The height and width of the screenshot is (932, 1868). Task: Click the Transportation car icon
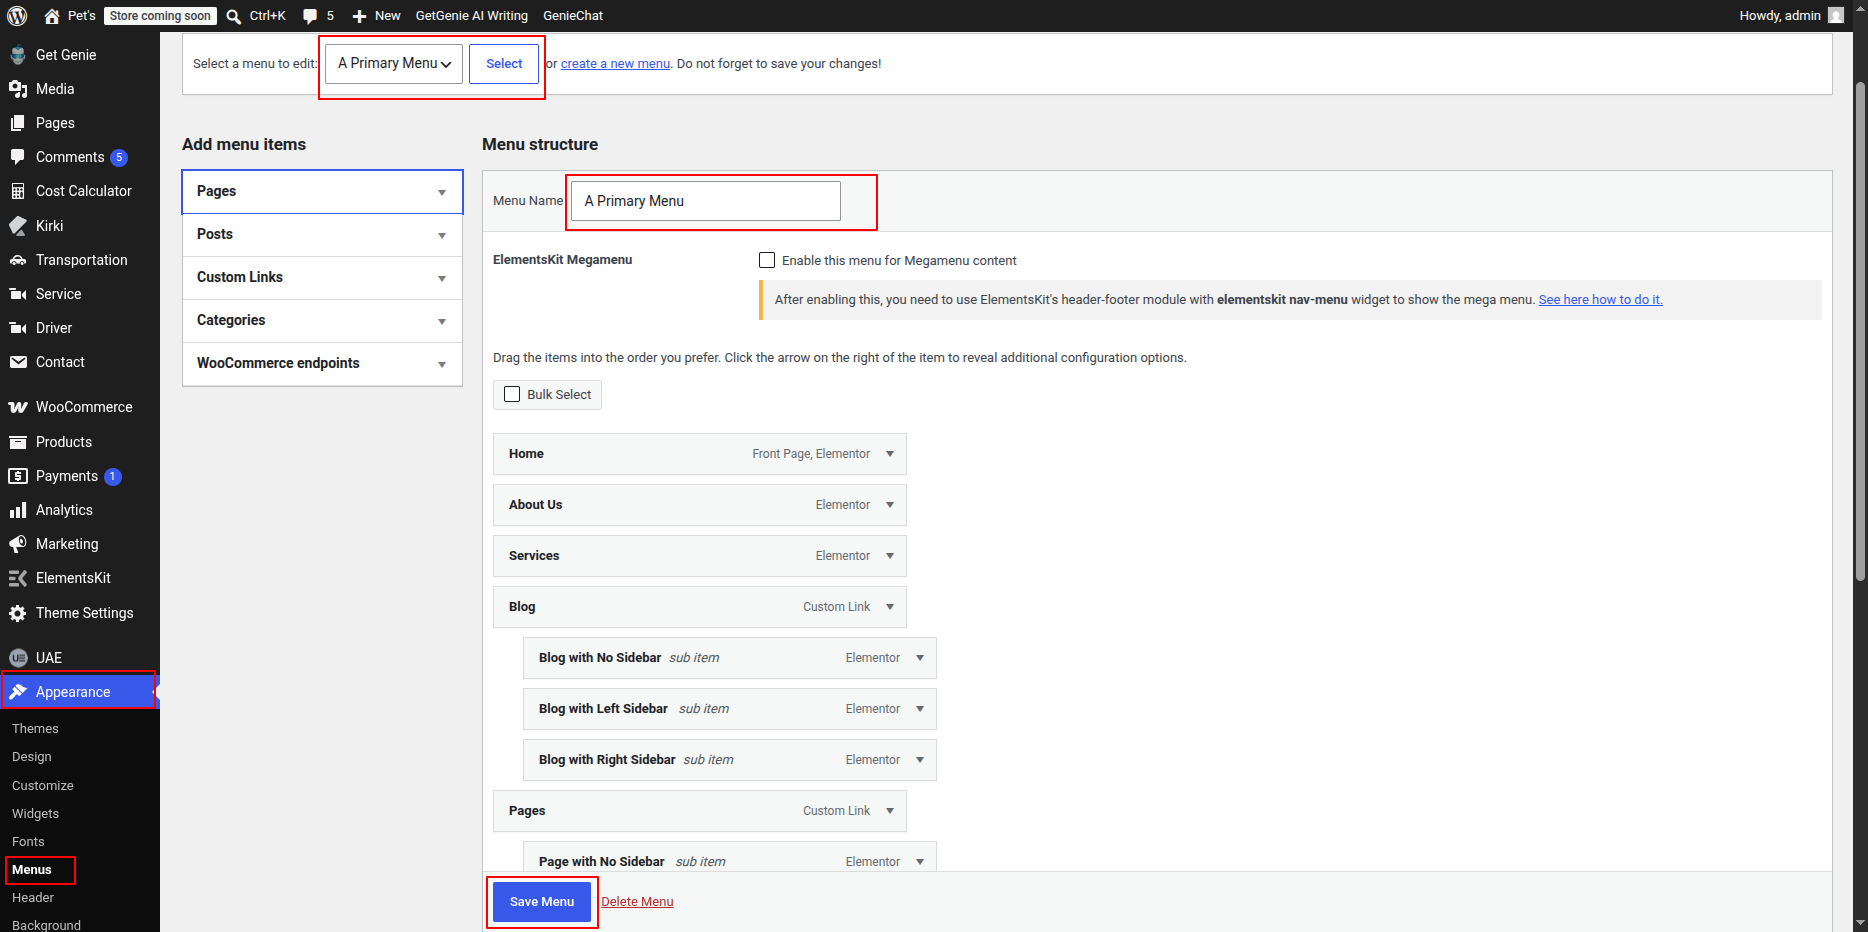[x=18, y=260]
